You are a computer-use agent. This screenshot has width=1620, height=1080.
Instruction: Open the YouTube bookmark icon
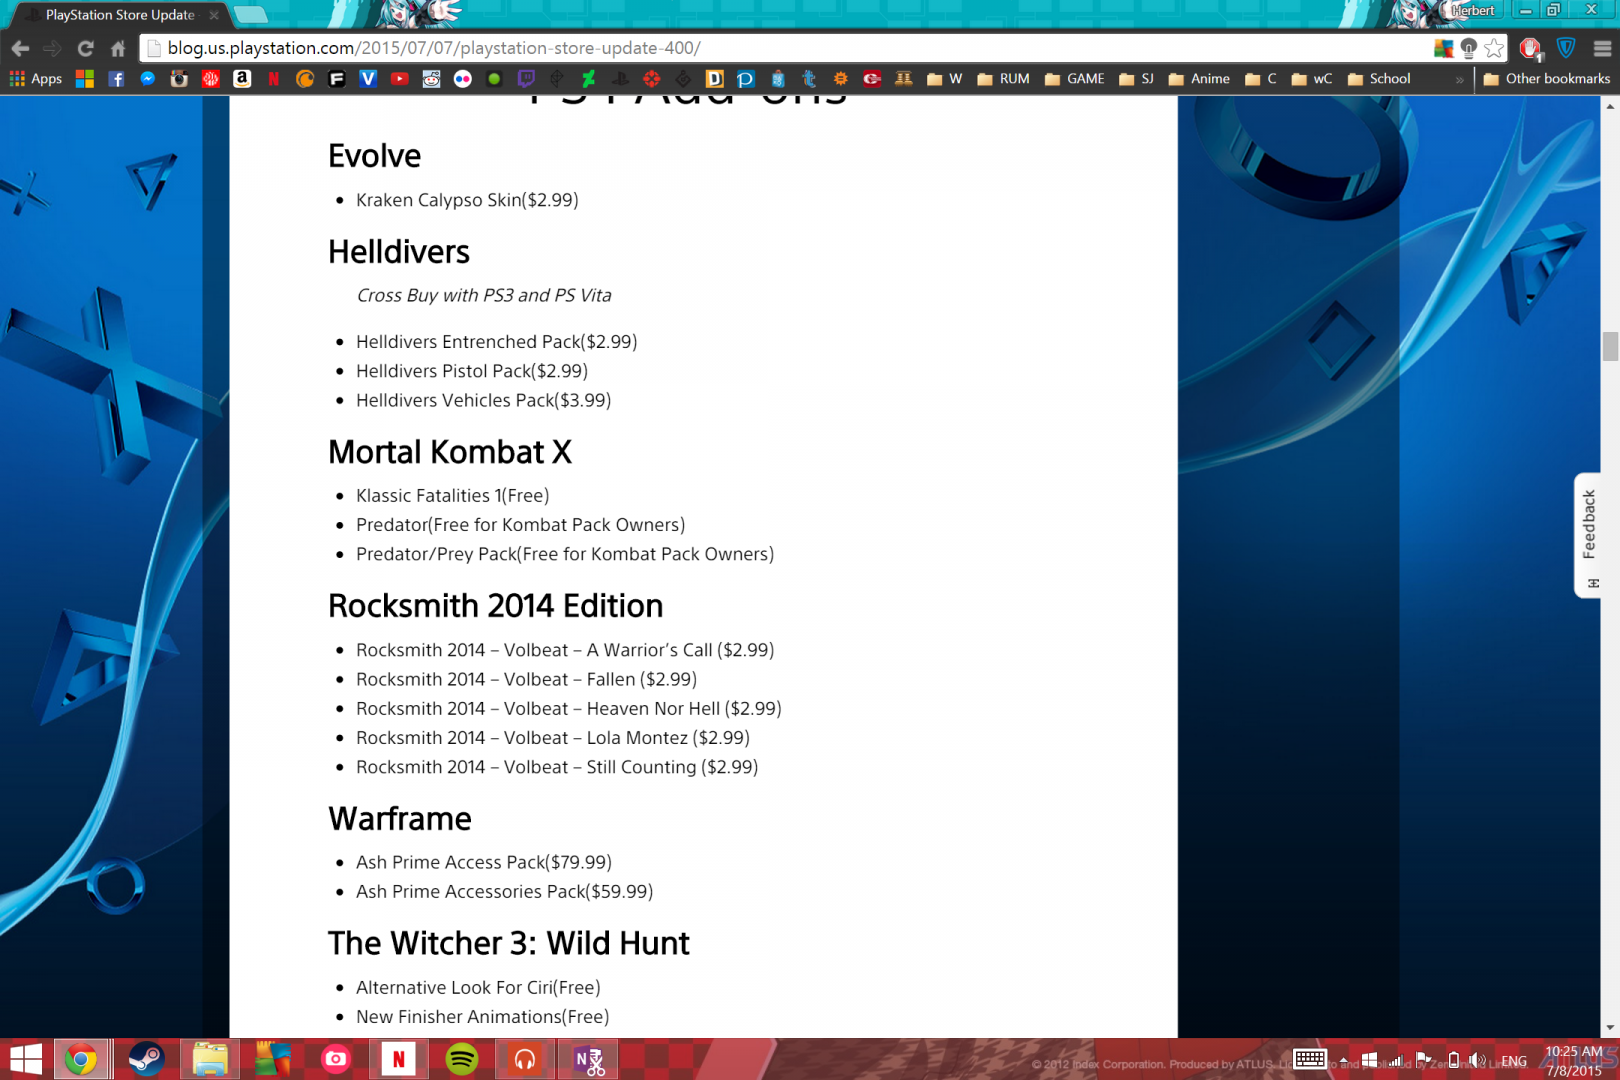coord(400,79)
